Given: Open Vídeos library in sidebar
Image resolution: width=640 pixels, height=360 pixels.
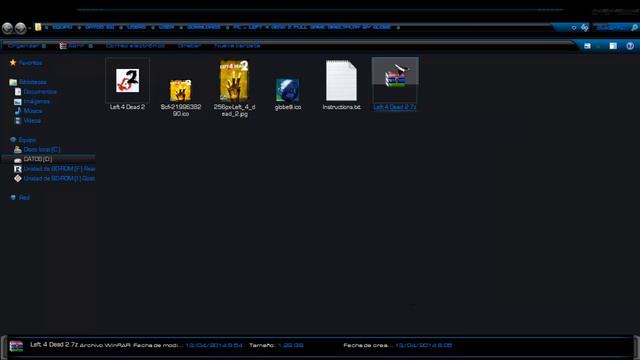Looking at the screenshot, I should [x=32, y=121].
